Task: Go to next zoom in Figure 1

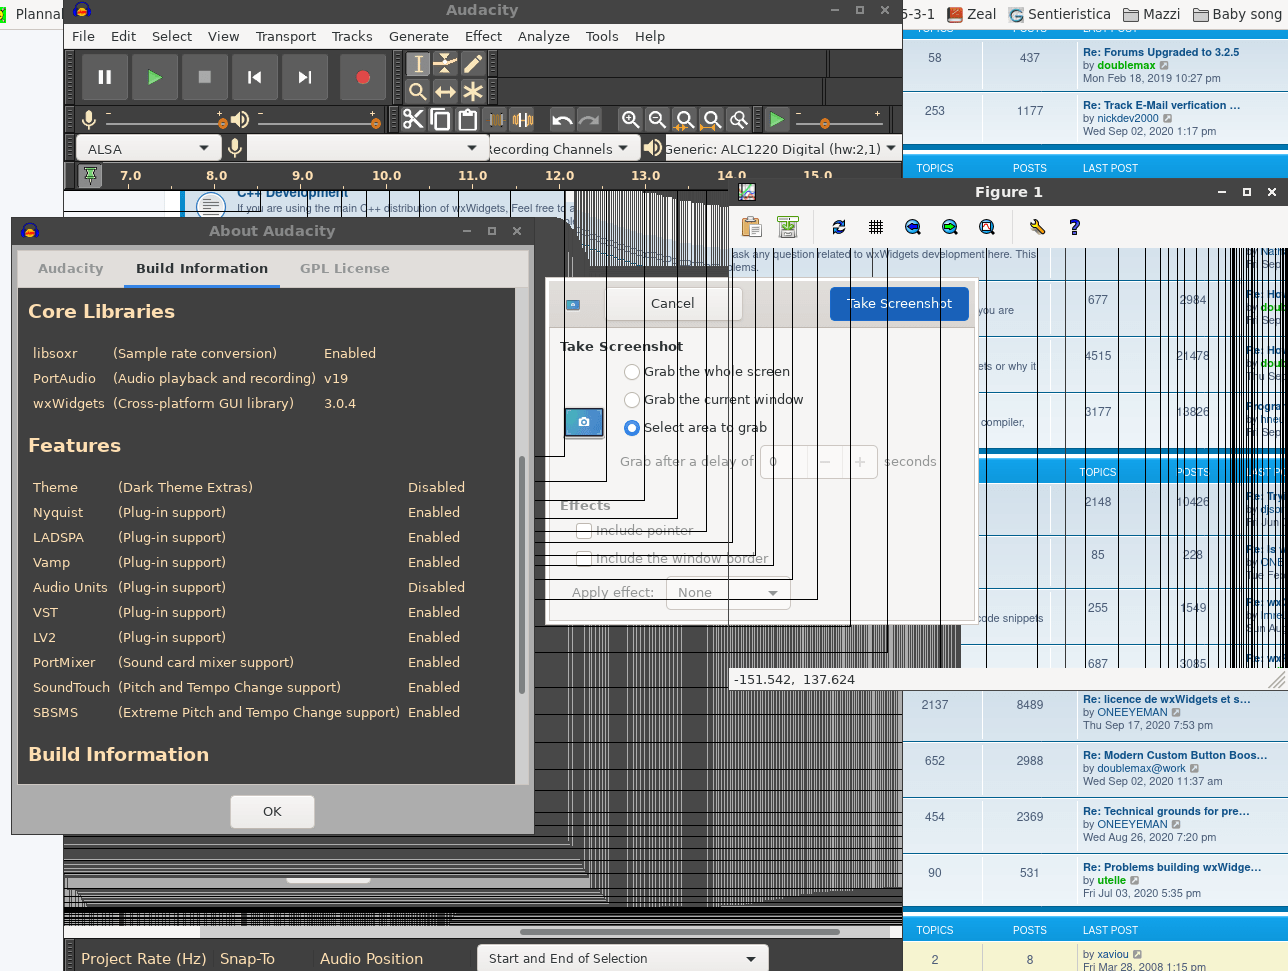Action: coord(950,227)
